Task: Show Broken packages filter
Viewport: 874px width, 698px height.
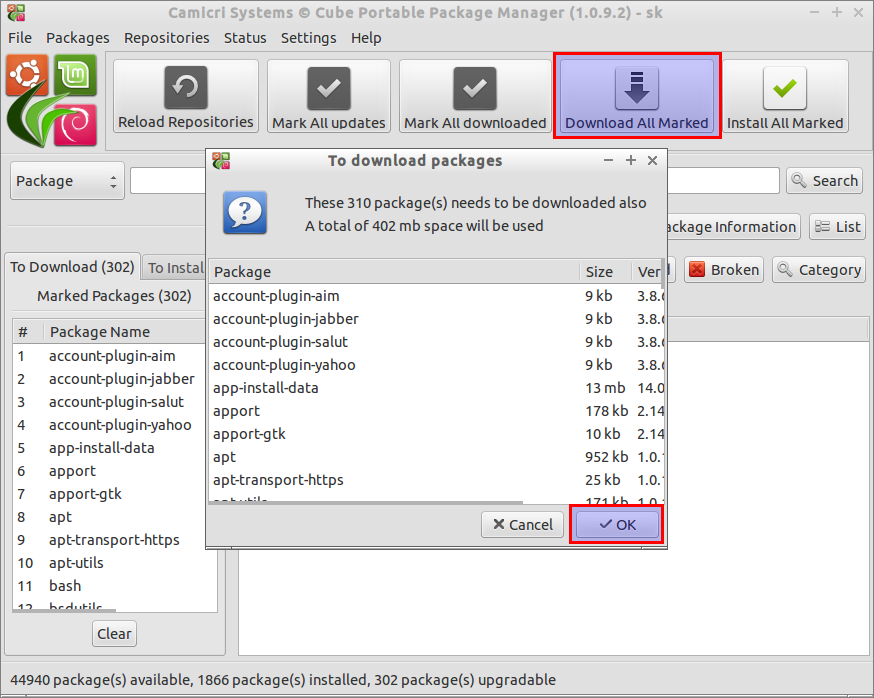Action: [723, 269]
